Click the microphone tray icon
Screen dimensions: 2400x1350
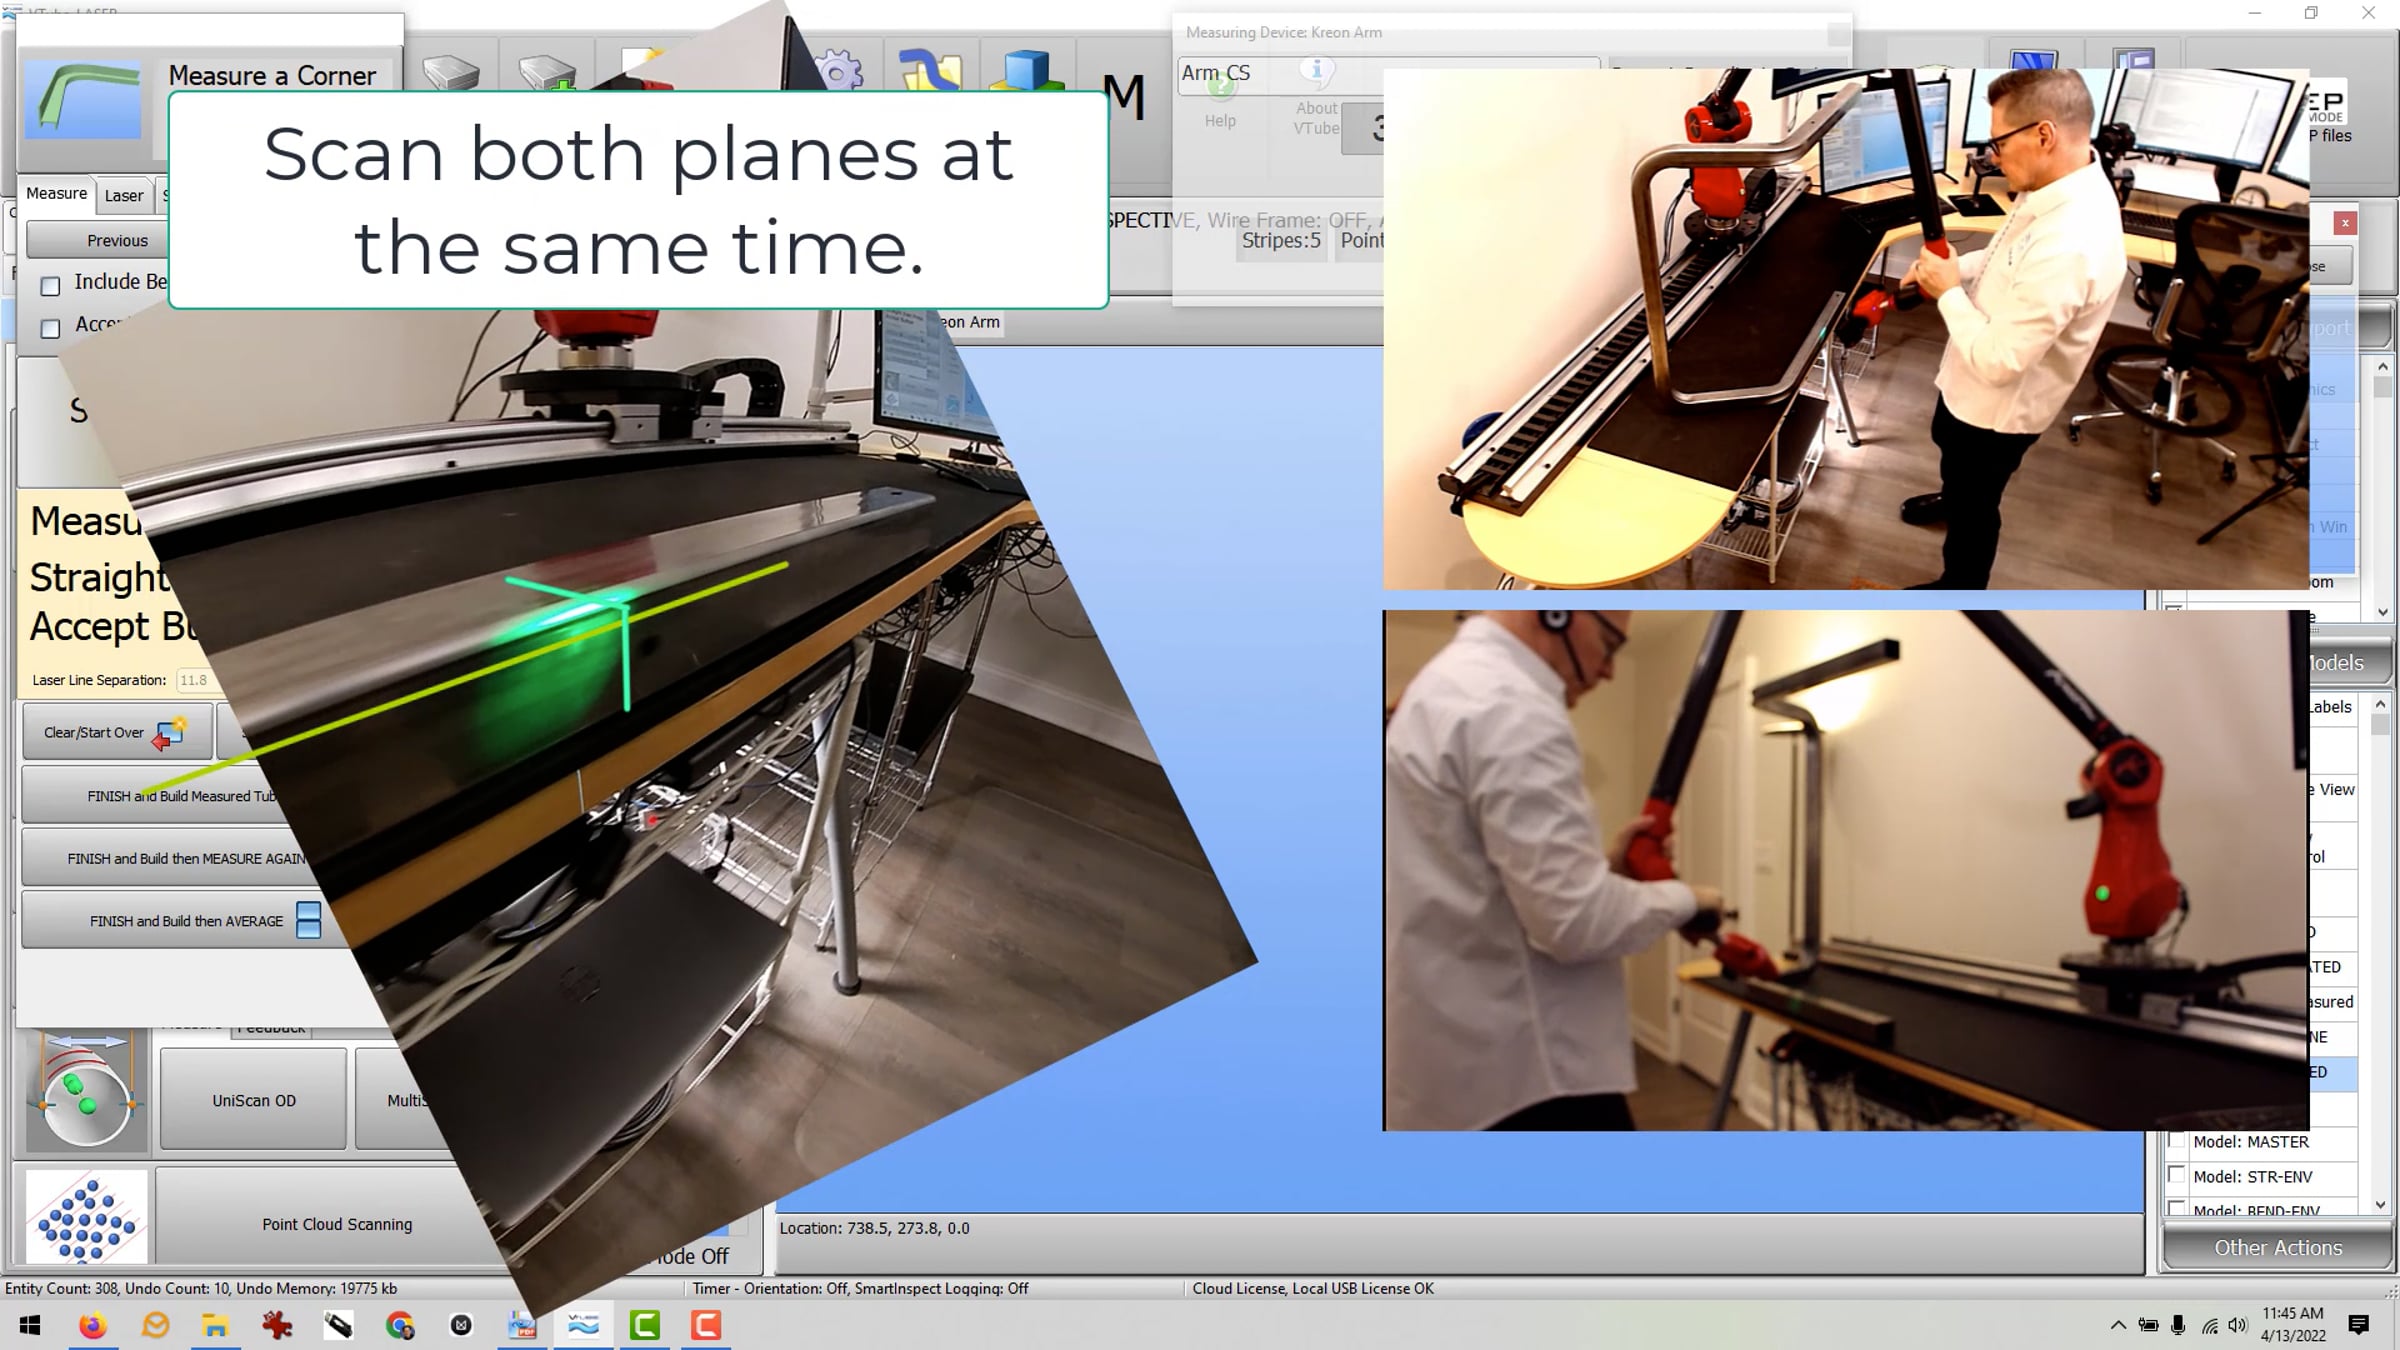click(2178, 1326)
